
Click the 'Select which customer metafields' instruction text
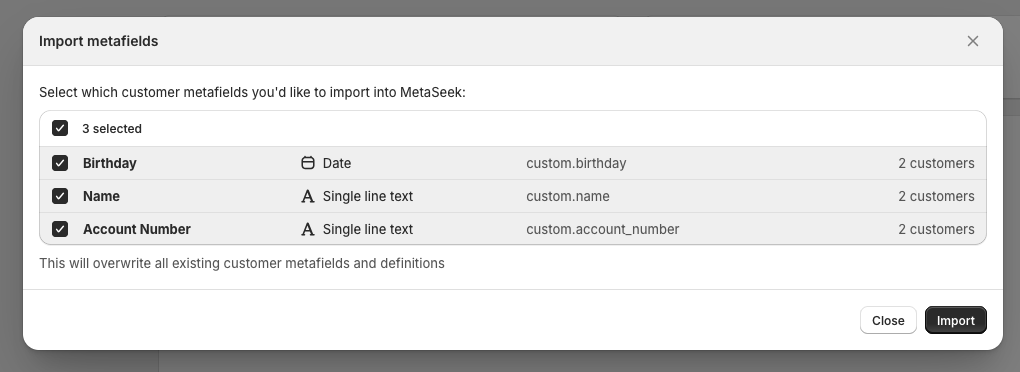[252, 92]
